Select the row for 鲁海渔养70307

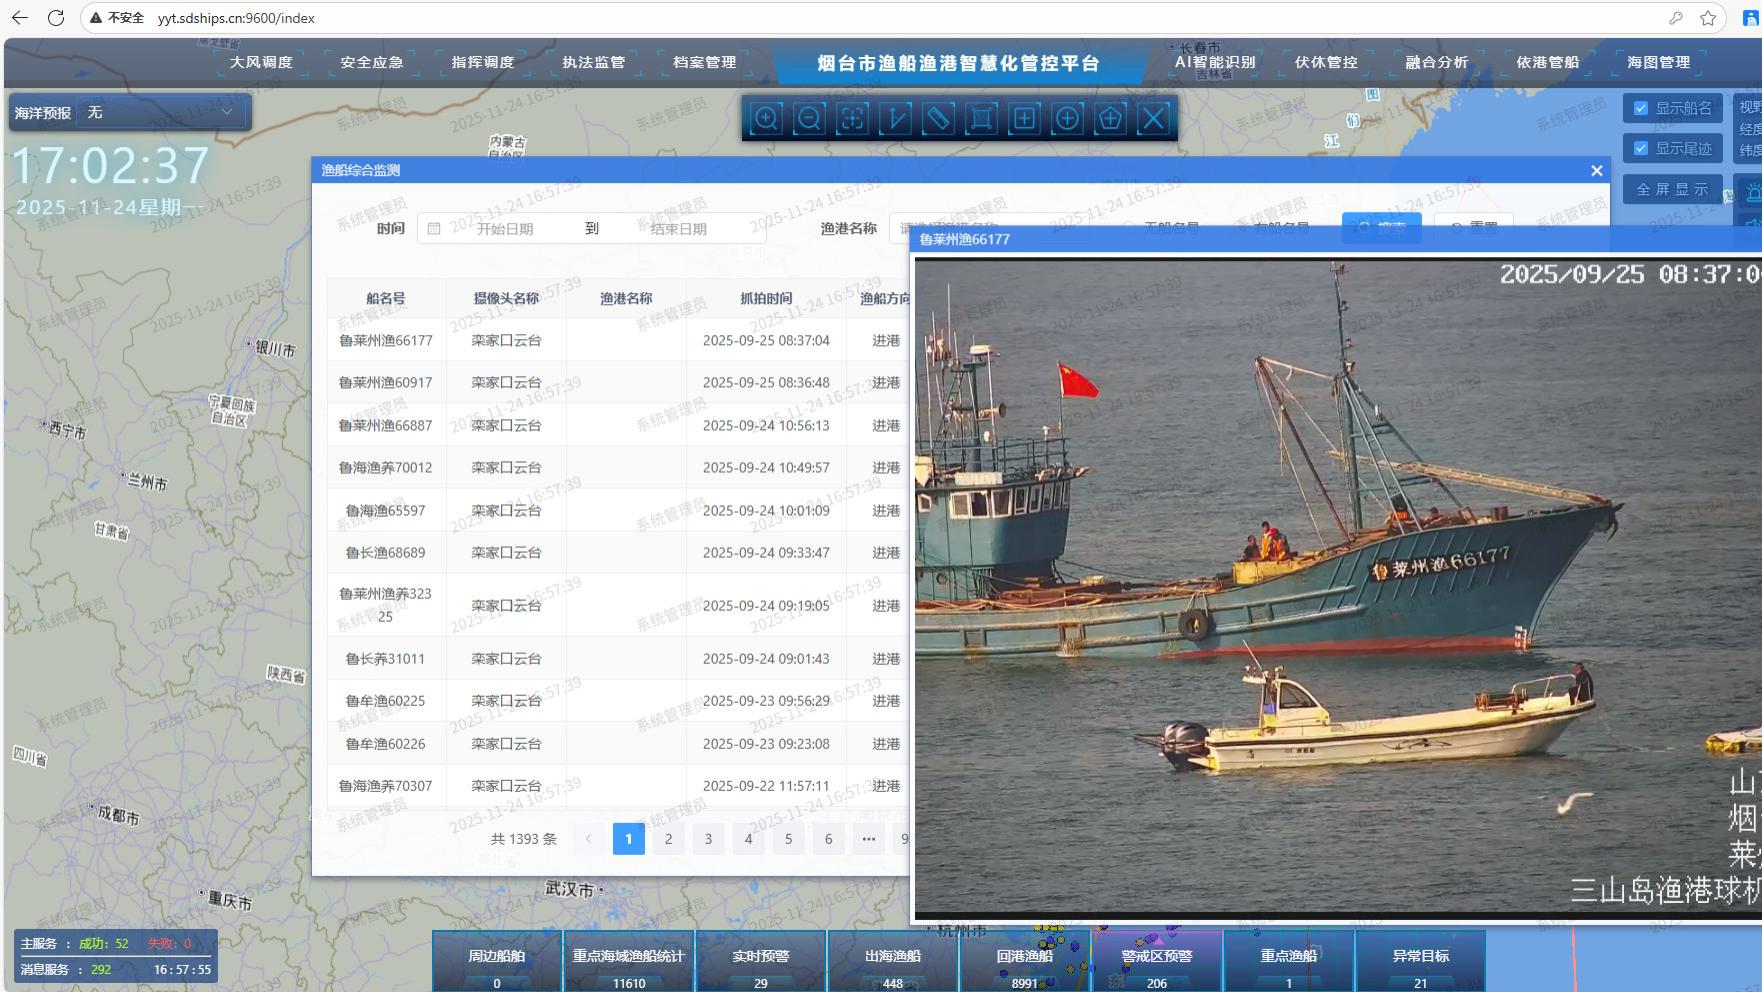click(619, 785)
